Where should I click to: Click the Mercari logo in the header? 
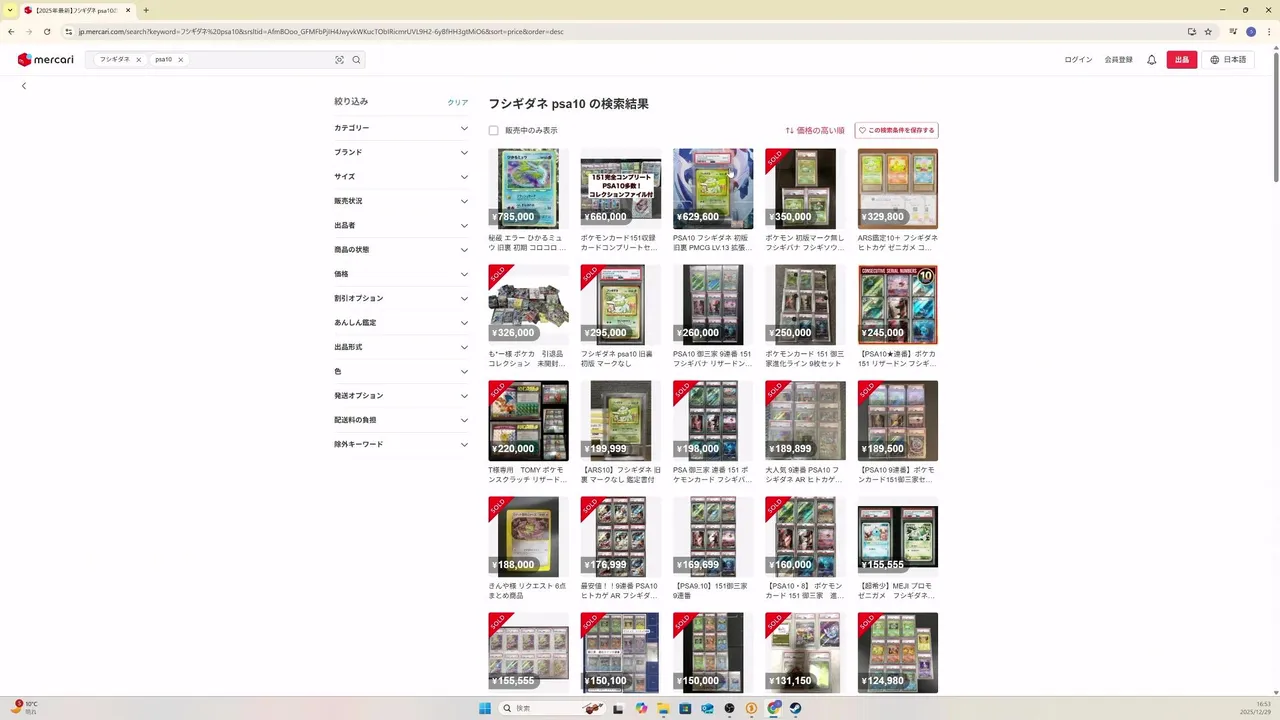tap(45, 60)
